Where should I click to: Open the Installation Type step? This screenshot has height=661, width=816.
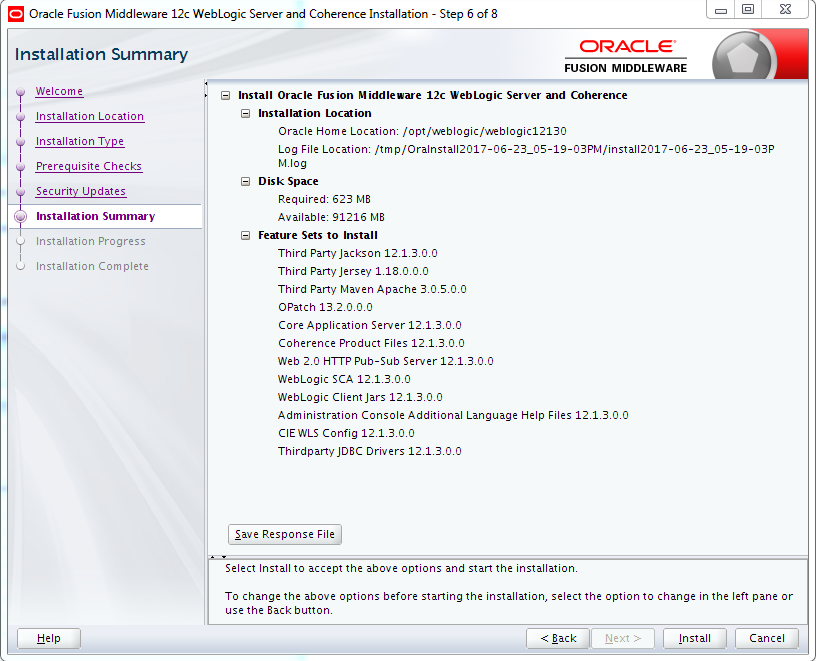pyautogui.click(x=80, y=142)
